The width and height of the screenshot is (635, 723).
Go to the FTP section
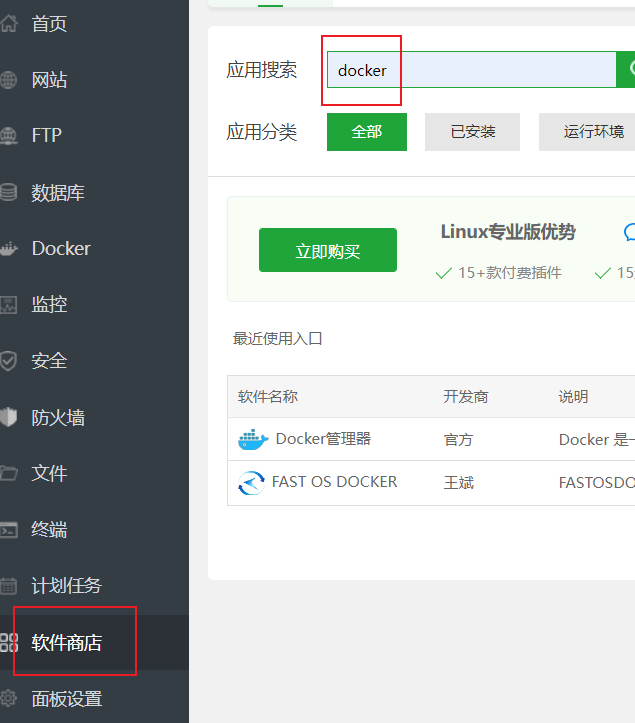point(47,136)
